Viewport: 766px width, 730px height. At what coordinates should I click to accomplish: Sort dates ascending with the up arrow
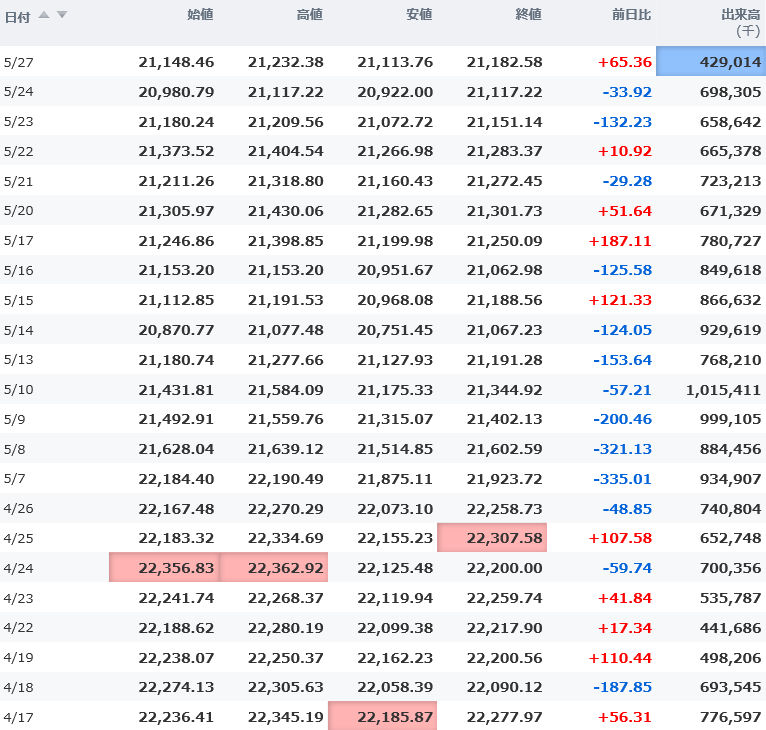[x=44, y=15]
